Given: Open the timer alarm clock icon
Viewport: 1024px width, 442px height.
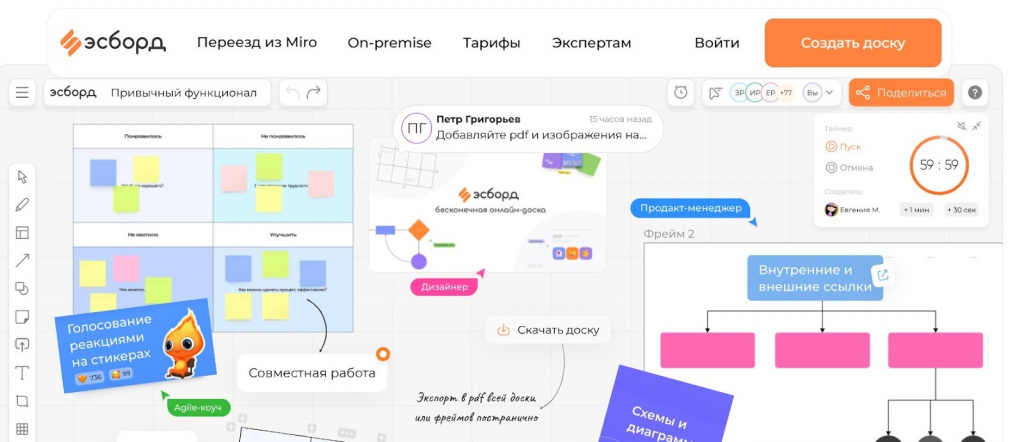Looking at the screenshot, I should pyautogui.click(x=681, y=93).
